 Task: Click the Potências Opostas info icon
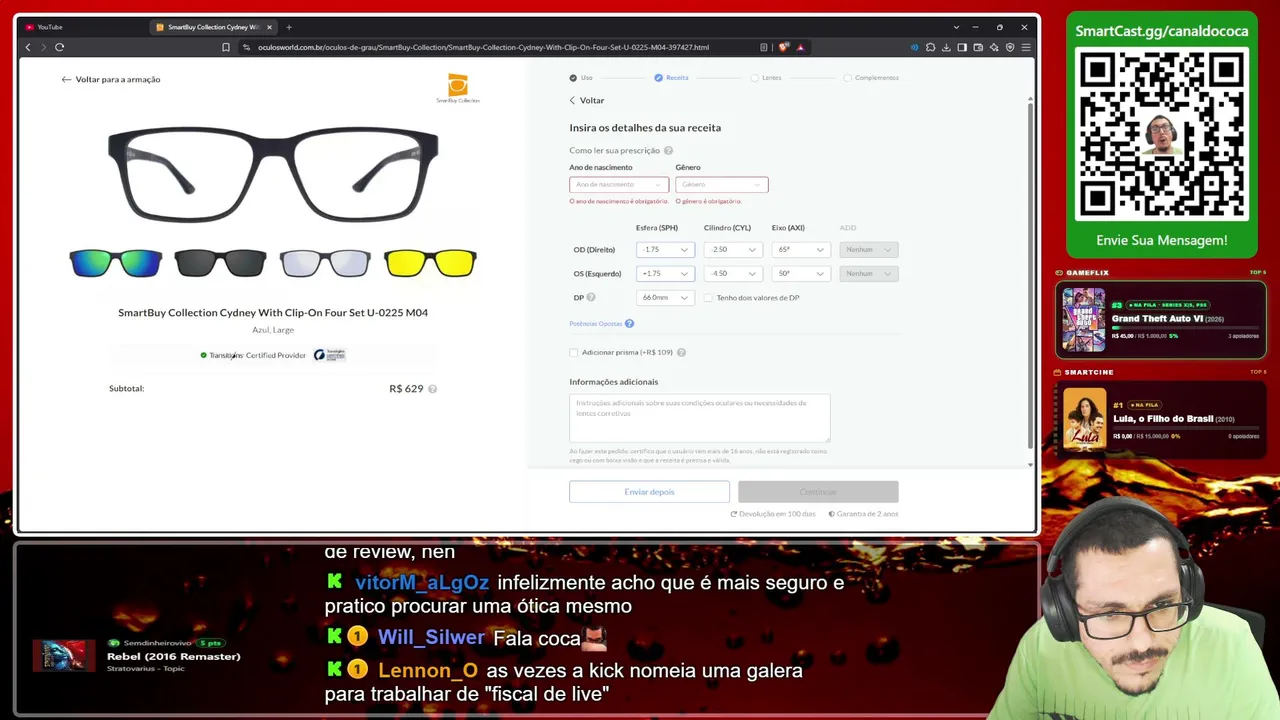629,324
